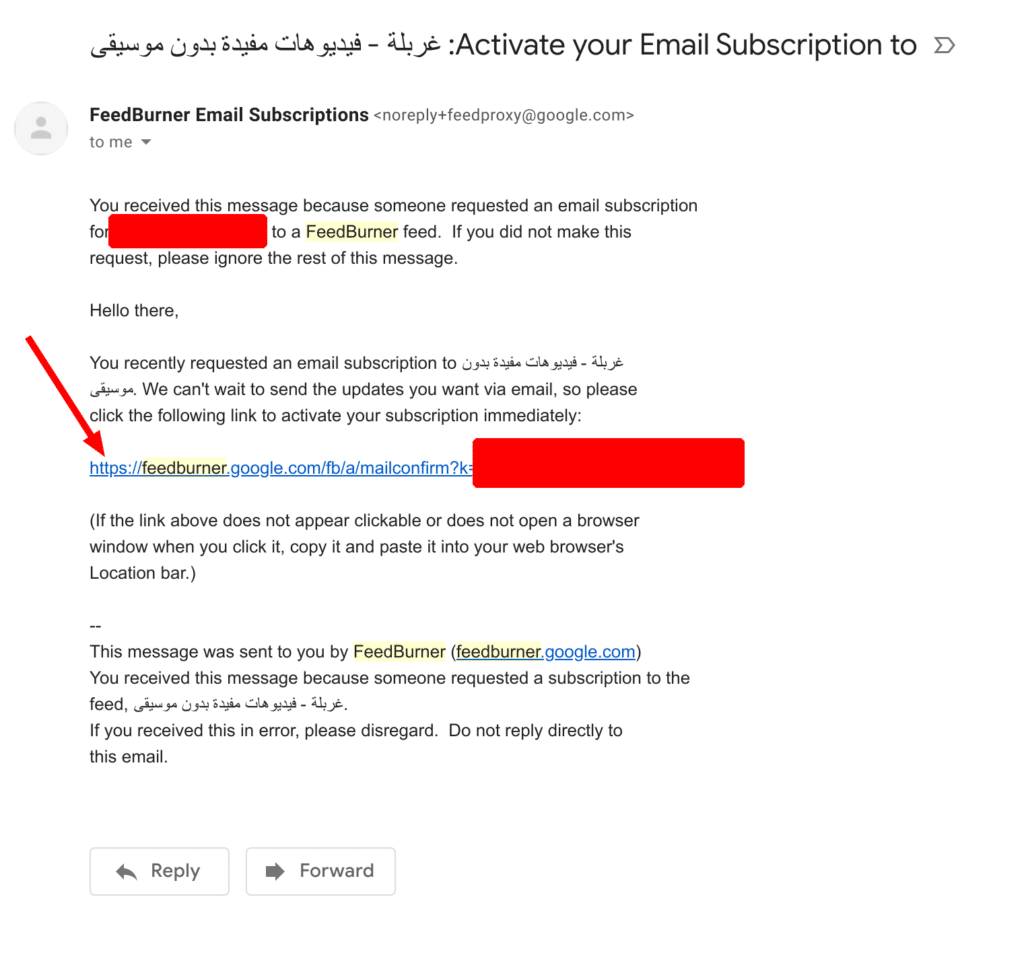
Task: Click the red redaction box covering the link key
Action: [608, 463]
